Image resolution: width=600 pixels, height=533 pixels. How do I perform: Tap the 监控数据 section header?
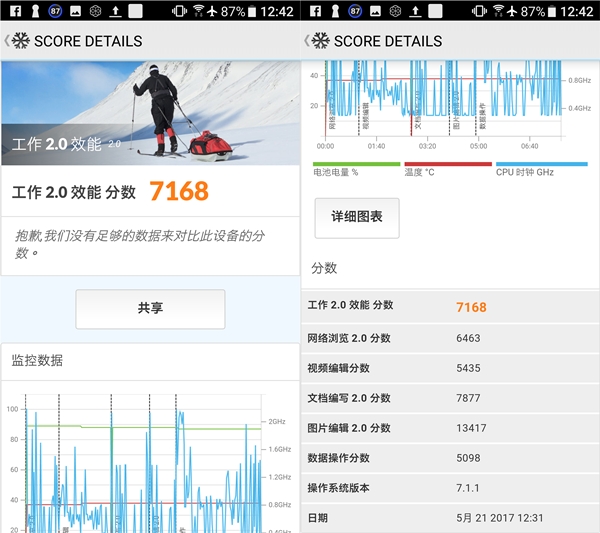40,360
